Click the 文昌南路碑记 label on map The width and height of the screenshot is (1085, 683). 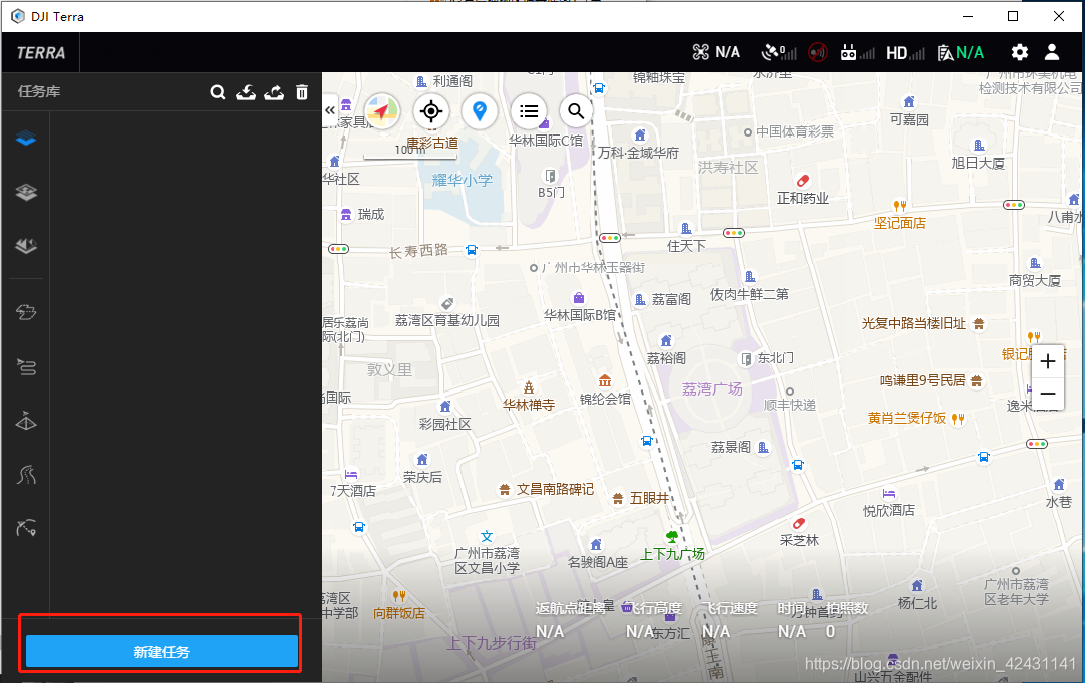click(x=556, y=489)
